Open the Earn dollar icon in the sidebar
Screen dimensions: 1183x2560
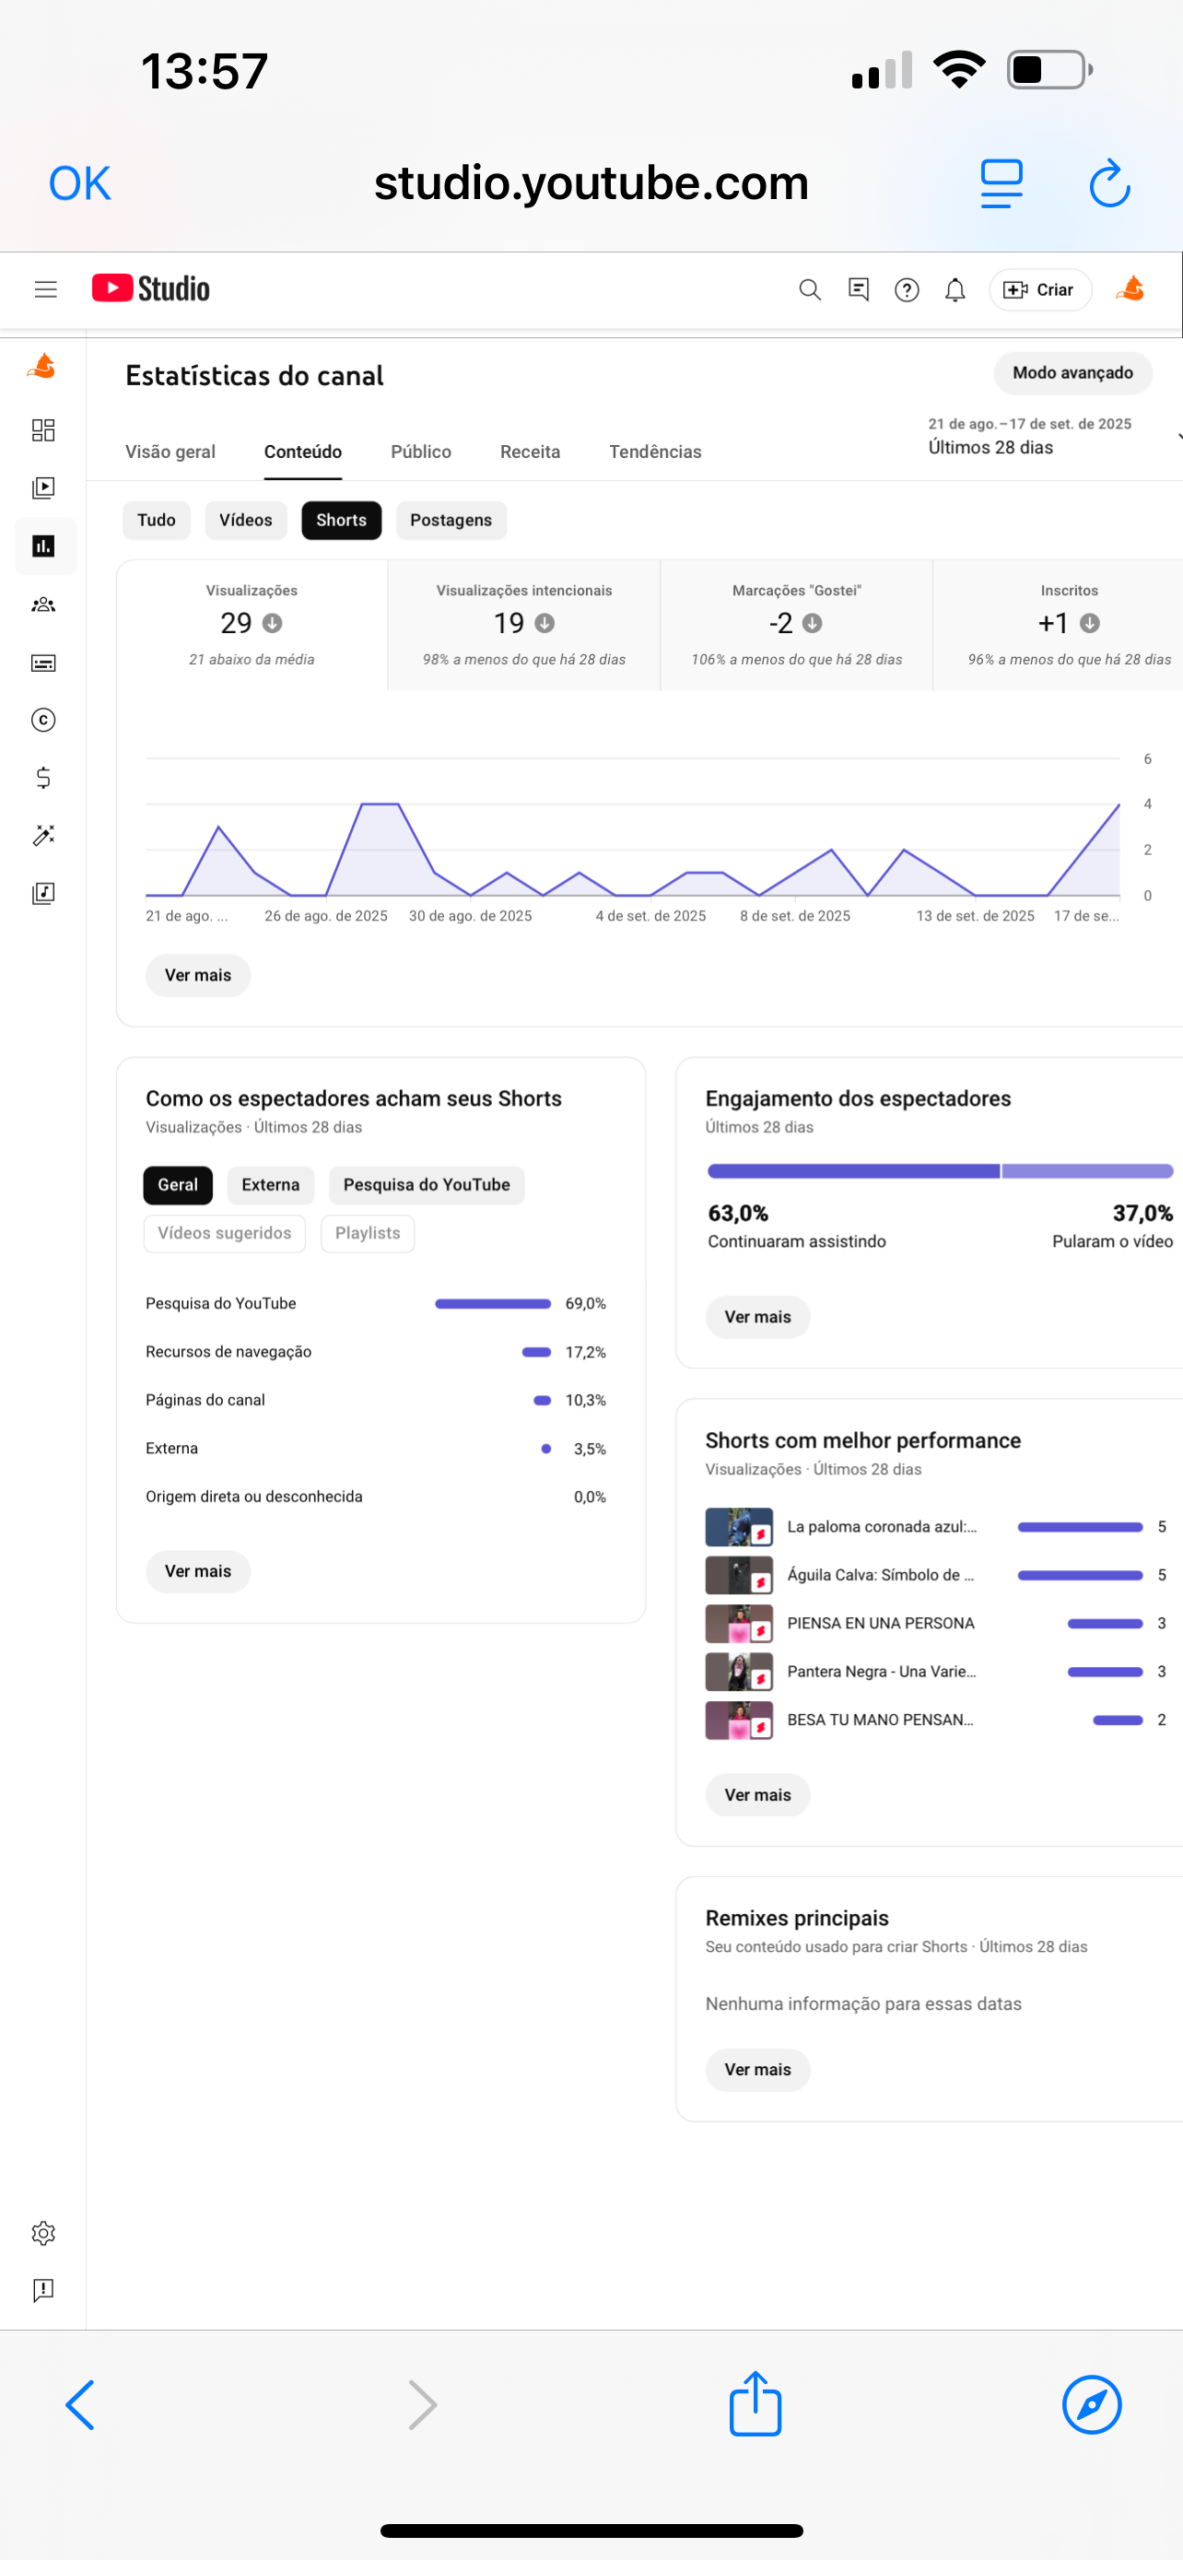(43, 778)
